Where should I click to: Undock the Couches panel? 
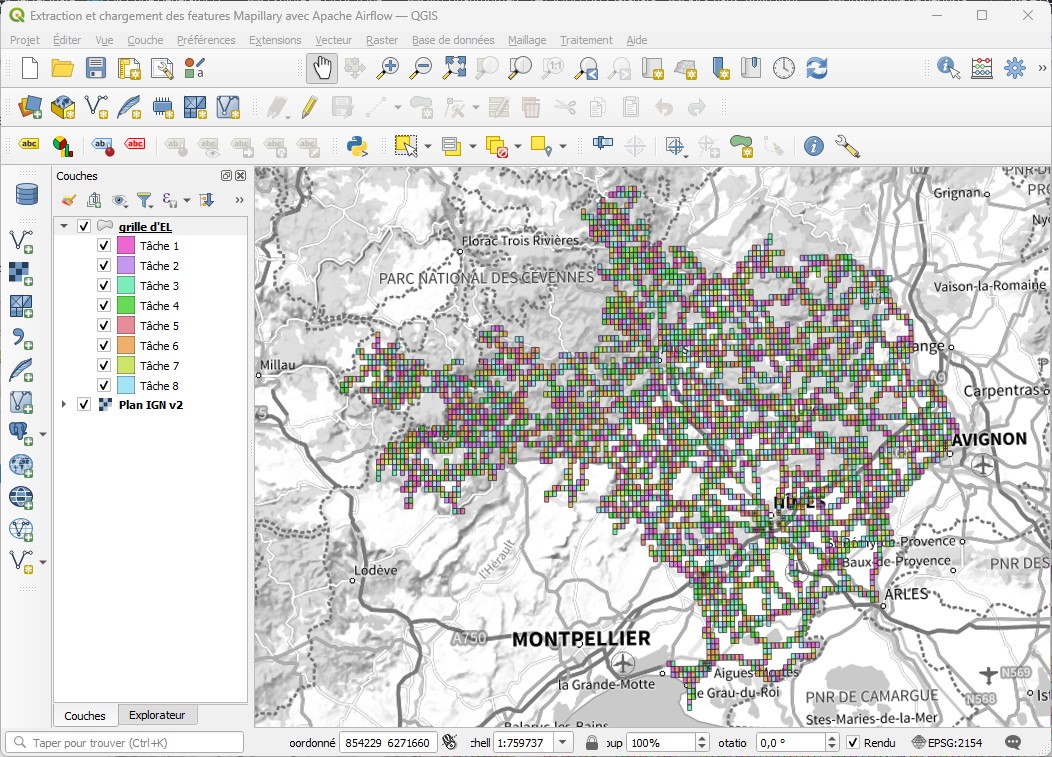point(226,176)
